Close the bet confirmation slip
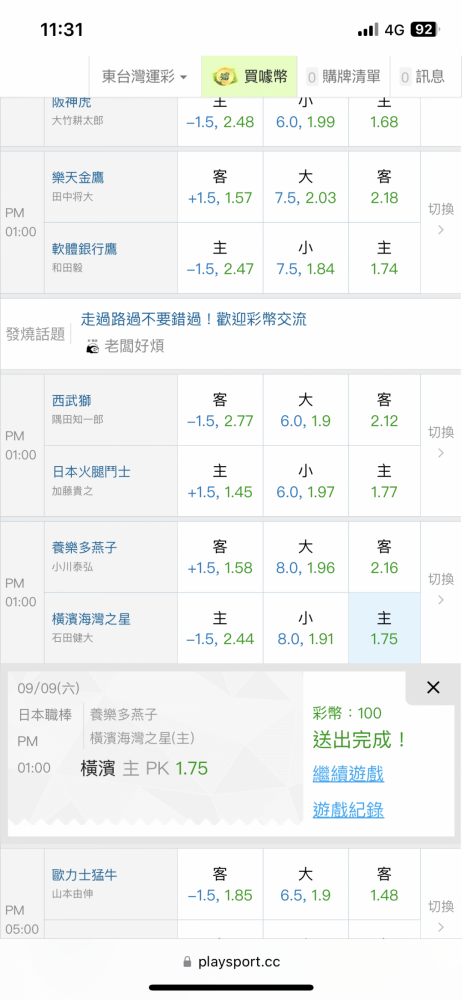The image size is (462, 1000). pos(433,688)
